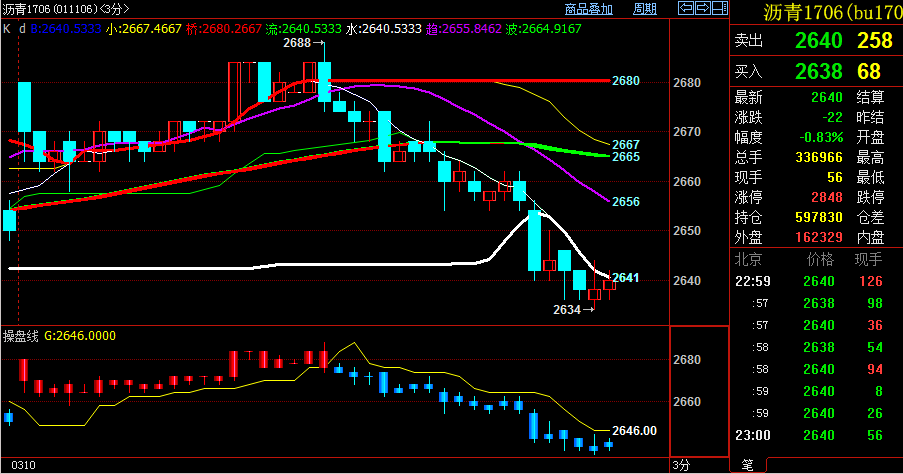This screenshot has width=903, height=474.
Task: Click the 2688 high price marker
Action: pos(297,44)
